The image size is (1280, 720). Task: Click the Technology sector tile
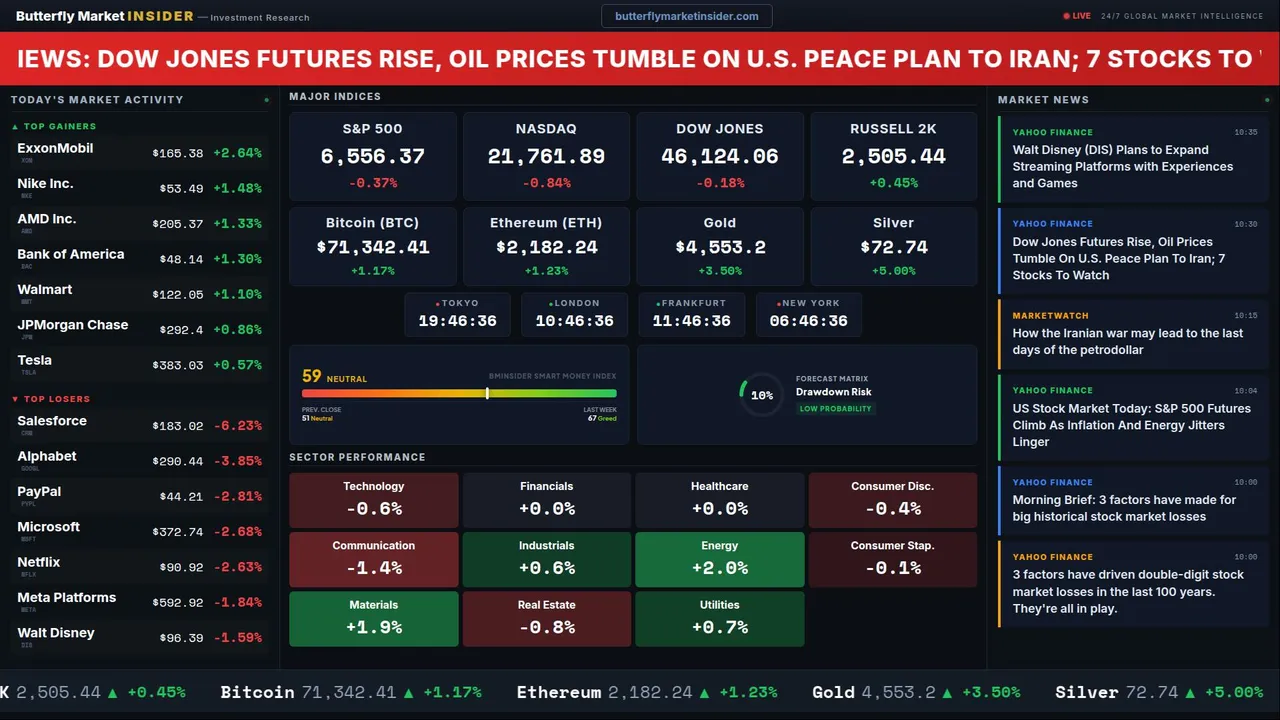pyautogui.click(x=373, y=500)
